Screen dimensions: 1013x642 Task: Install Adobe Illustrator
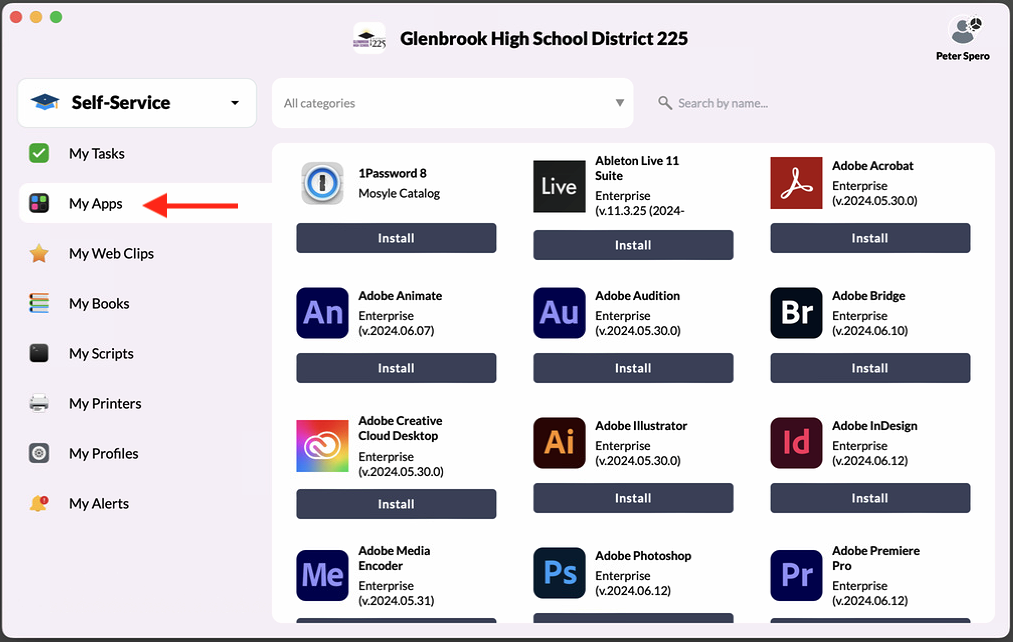(x=633, y=498)
